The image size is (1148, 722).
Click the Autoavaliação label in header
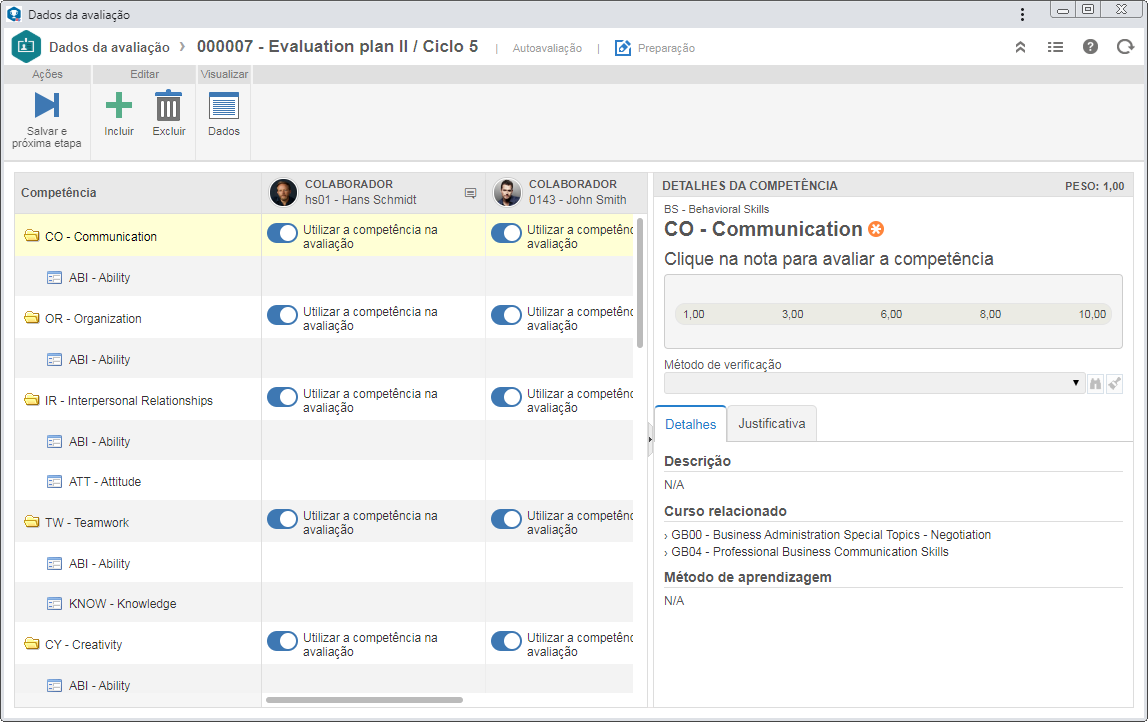click(547, 48)
